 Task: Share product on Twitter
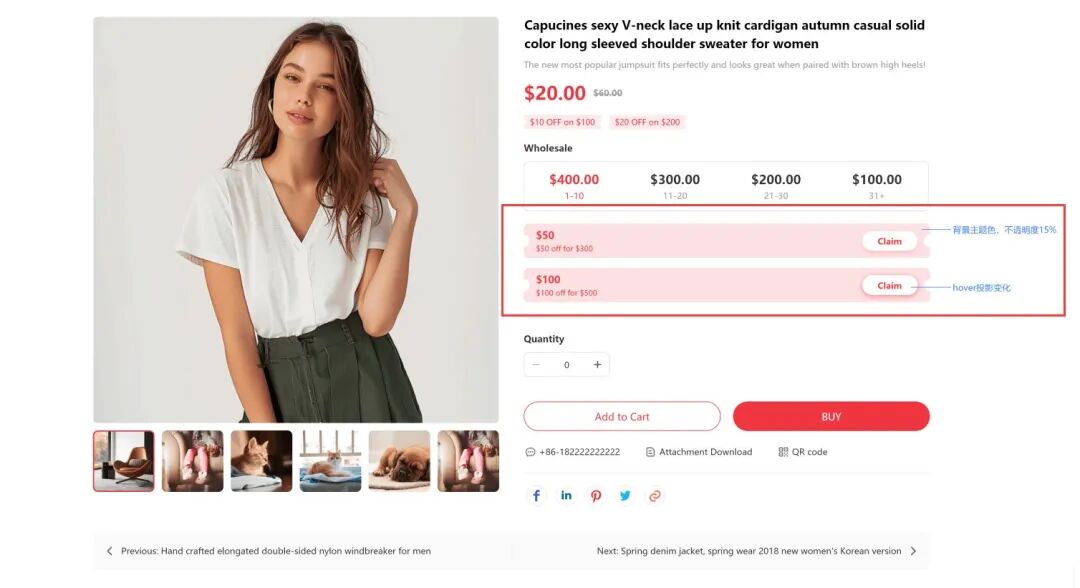tap(625, 496)
